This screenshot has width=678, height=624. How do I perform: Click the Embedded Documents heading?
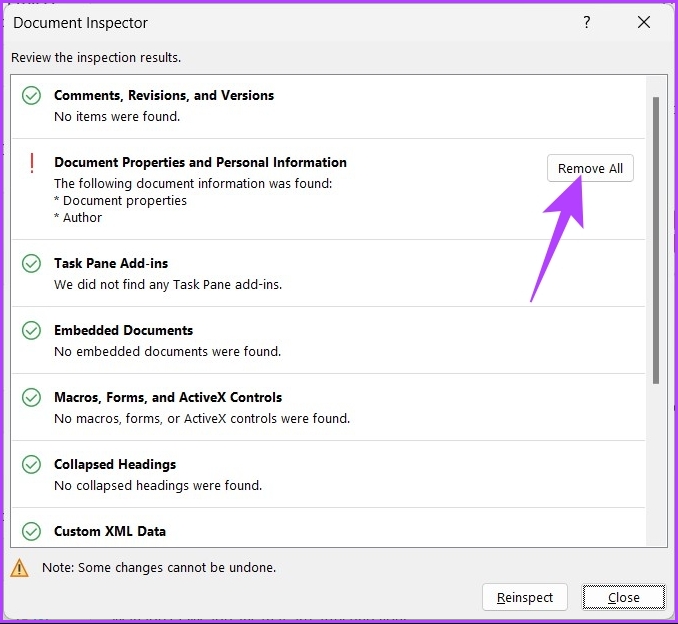(123, 330)
